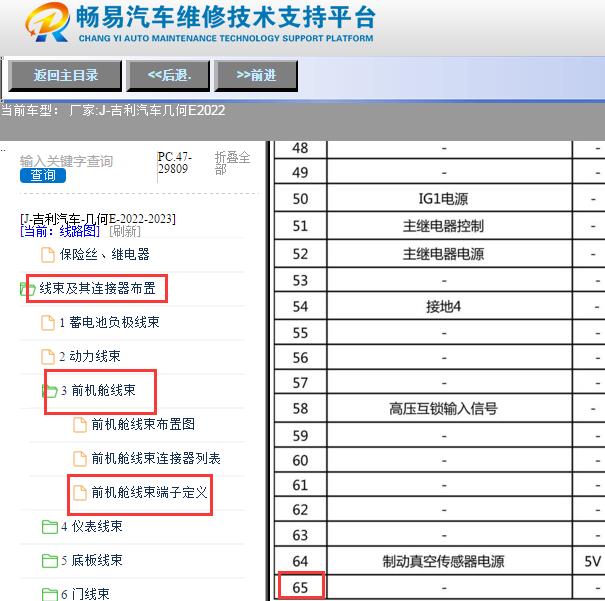Click terminal number 48 cell

[x=300, y=148]
